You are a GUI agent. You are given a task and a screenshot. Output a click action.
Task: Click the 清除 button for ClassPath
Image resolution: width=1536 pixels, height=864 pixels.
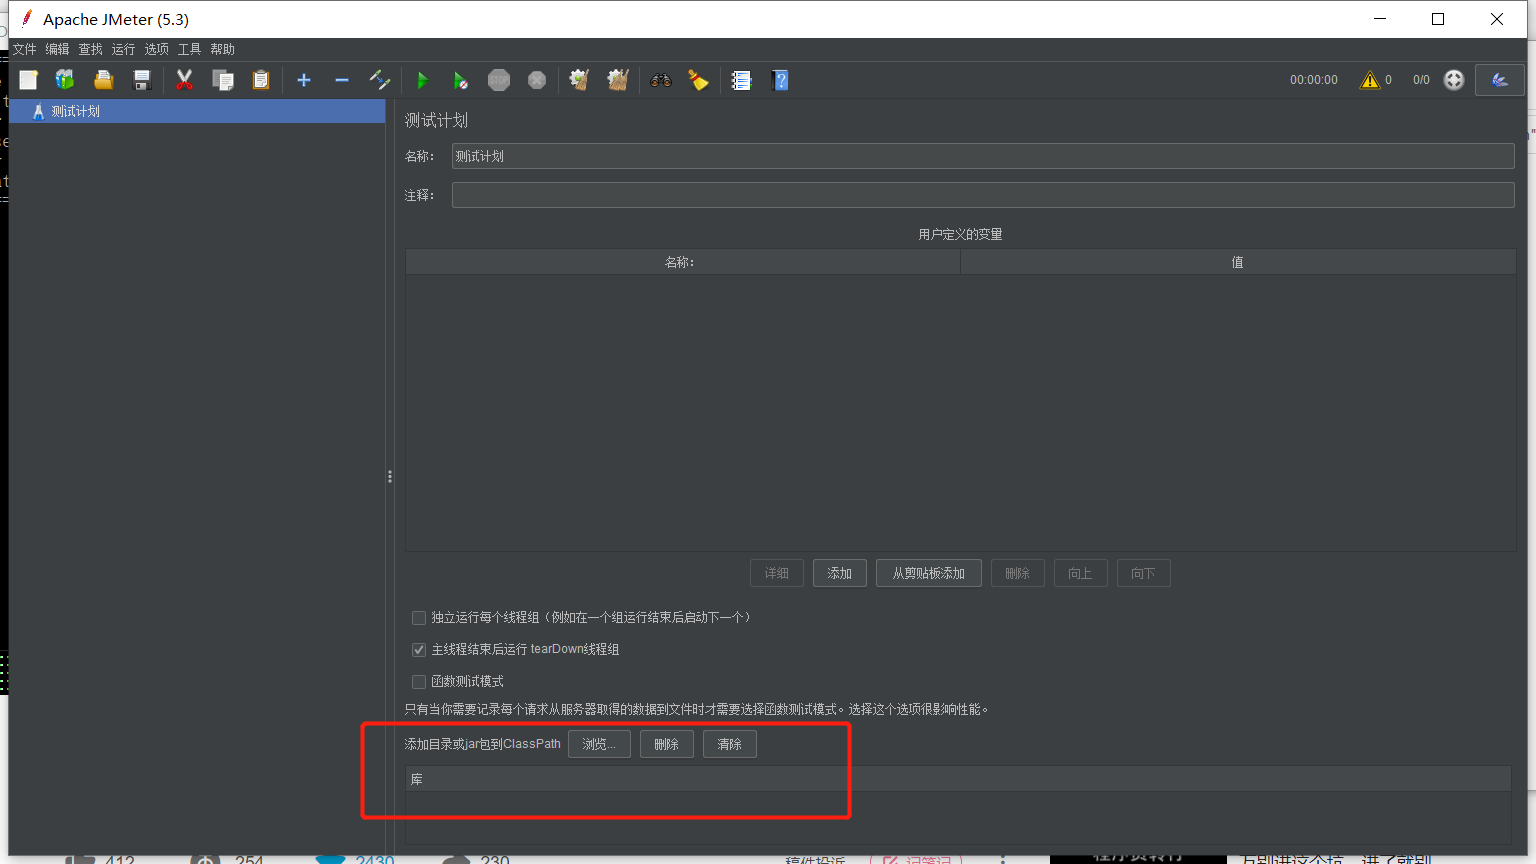(730, 744)
